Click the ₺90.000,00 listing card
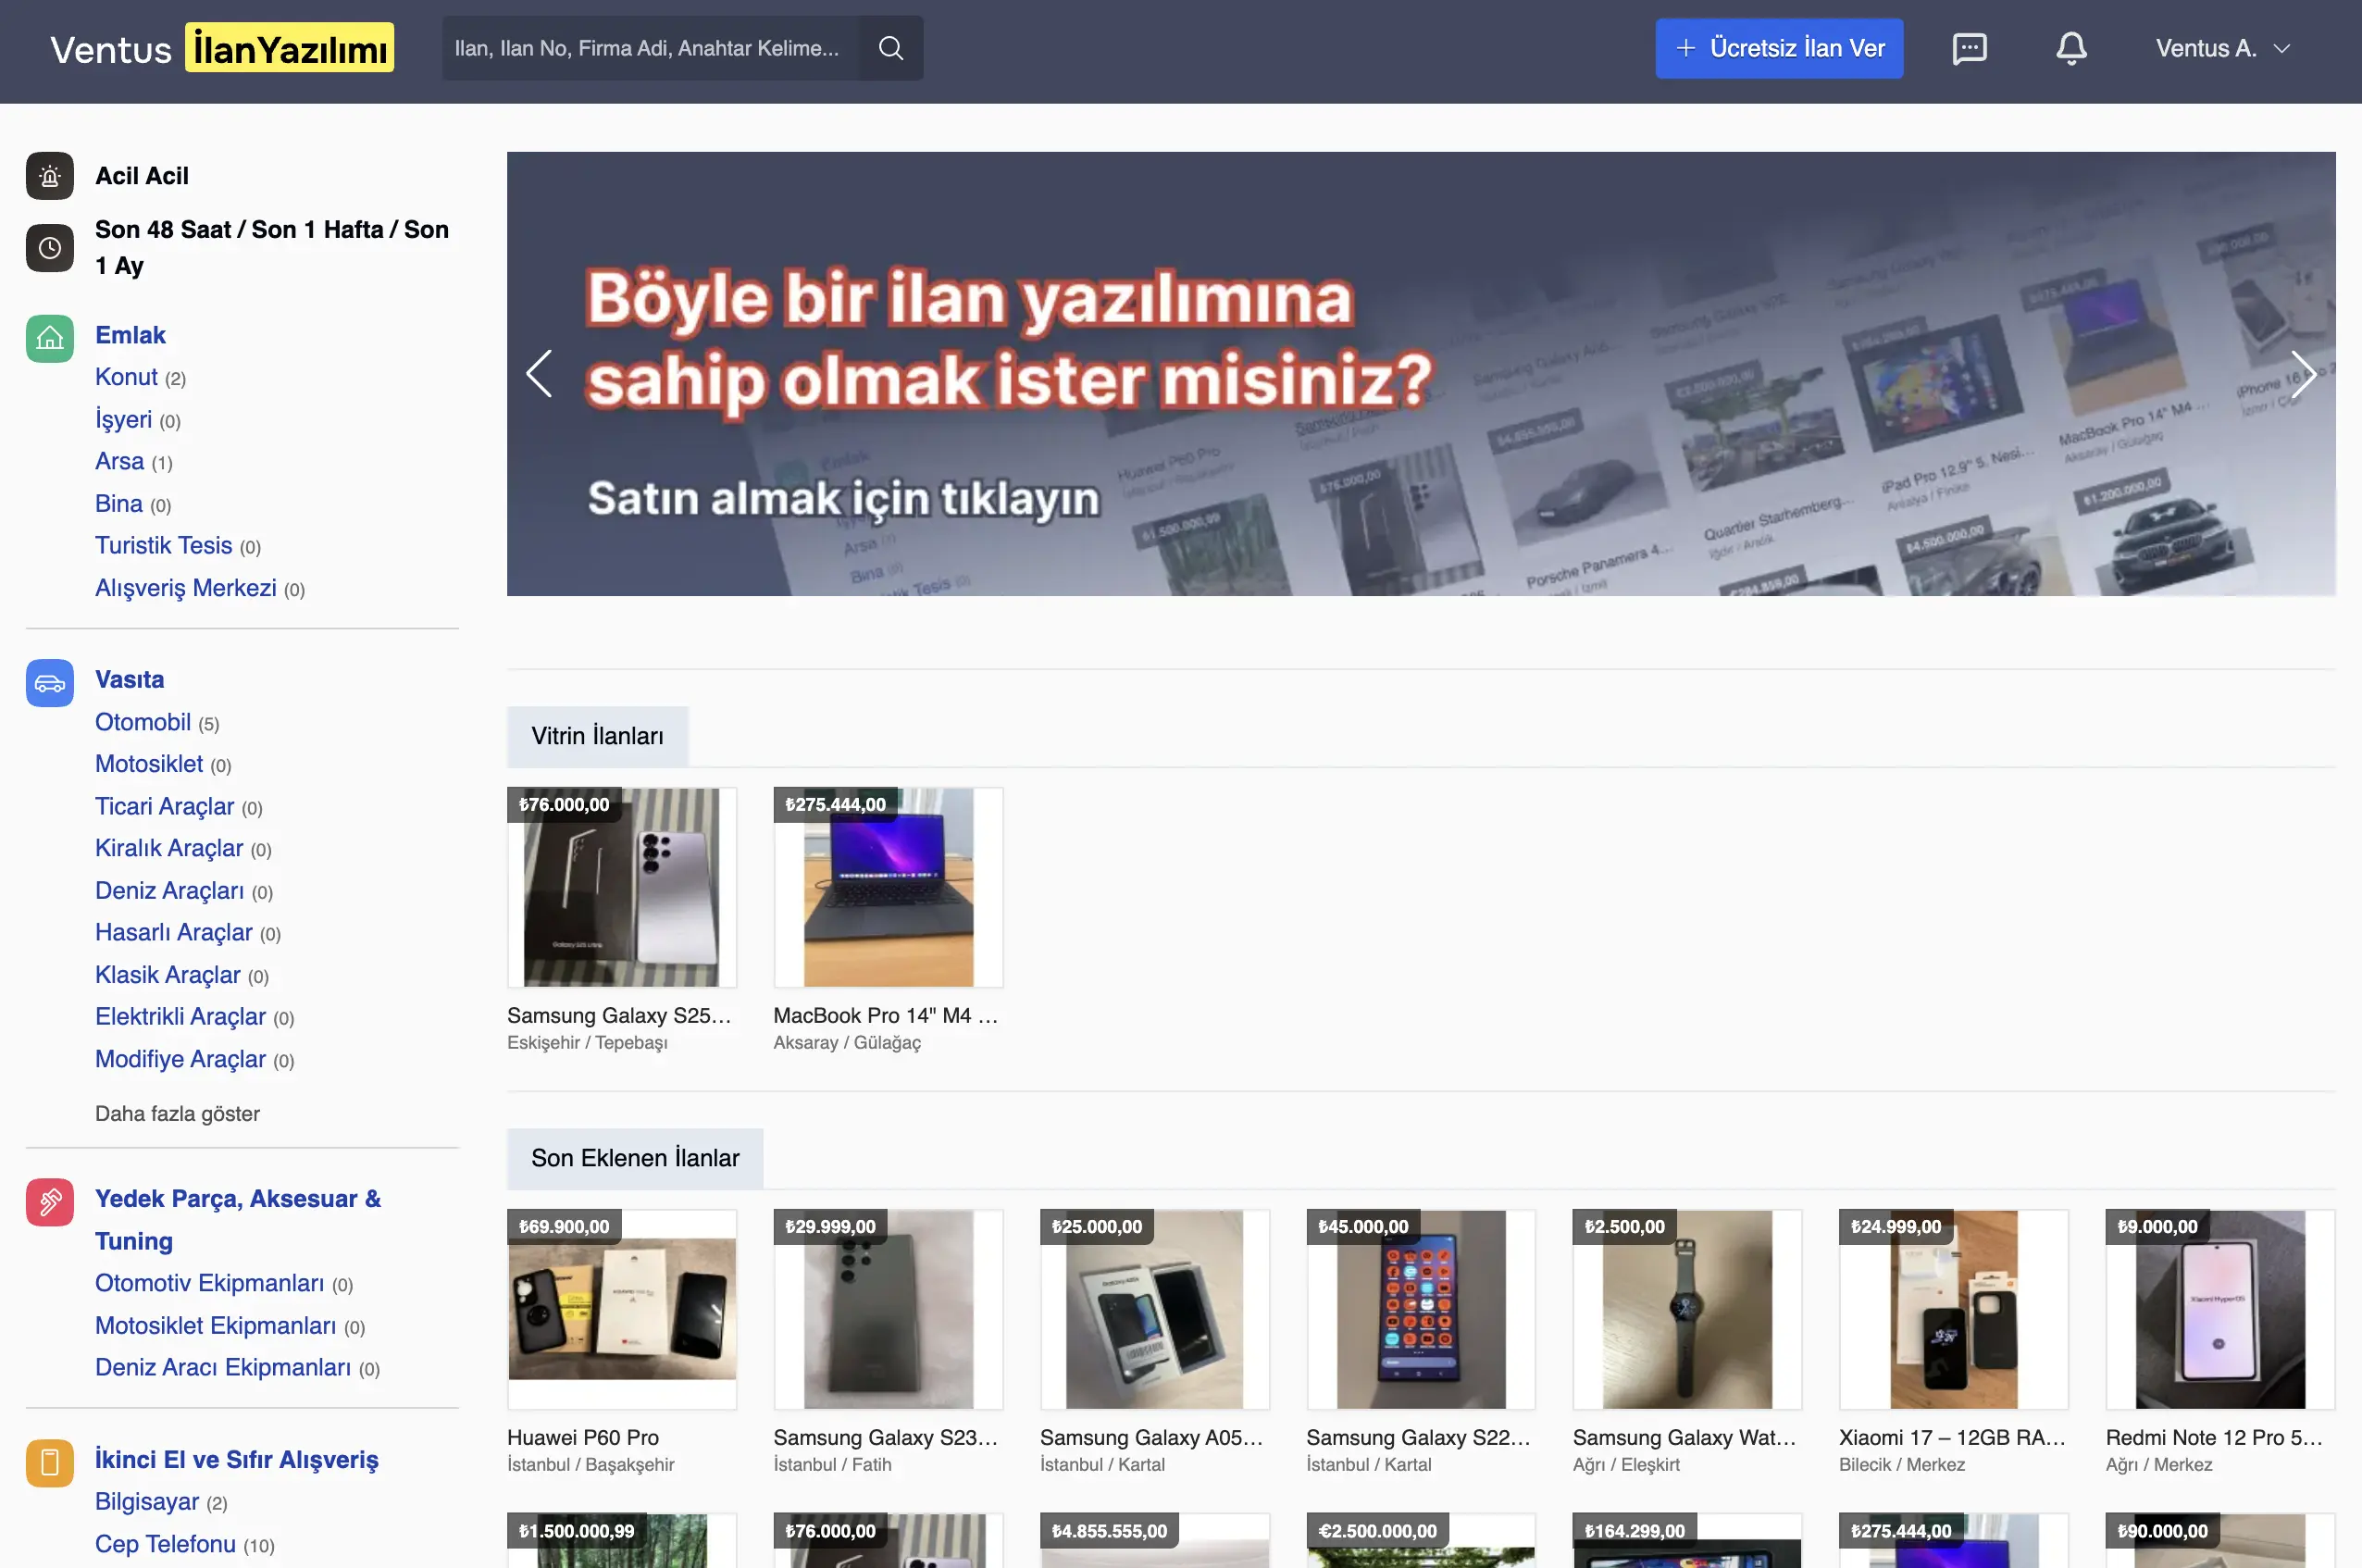This screenshot has width=2362, height=1568. tap(2220, 1540)
